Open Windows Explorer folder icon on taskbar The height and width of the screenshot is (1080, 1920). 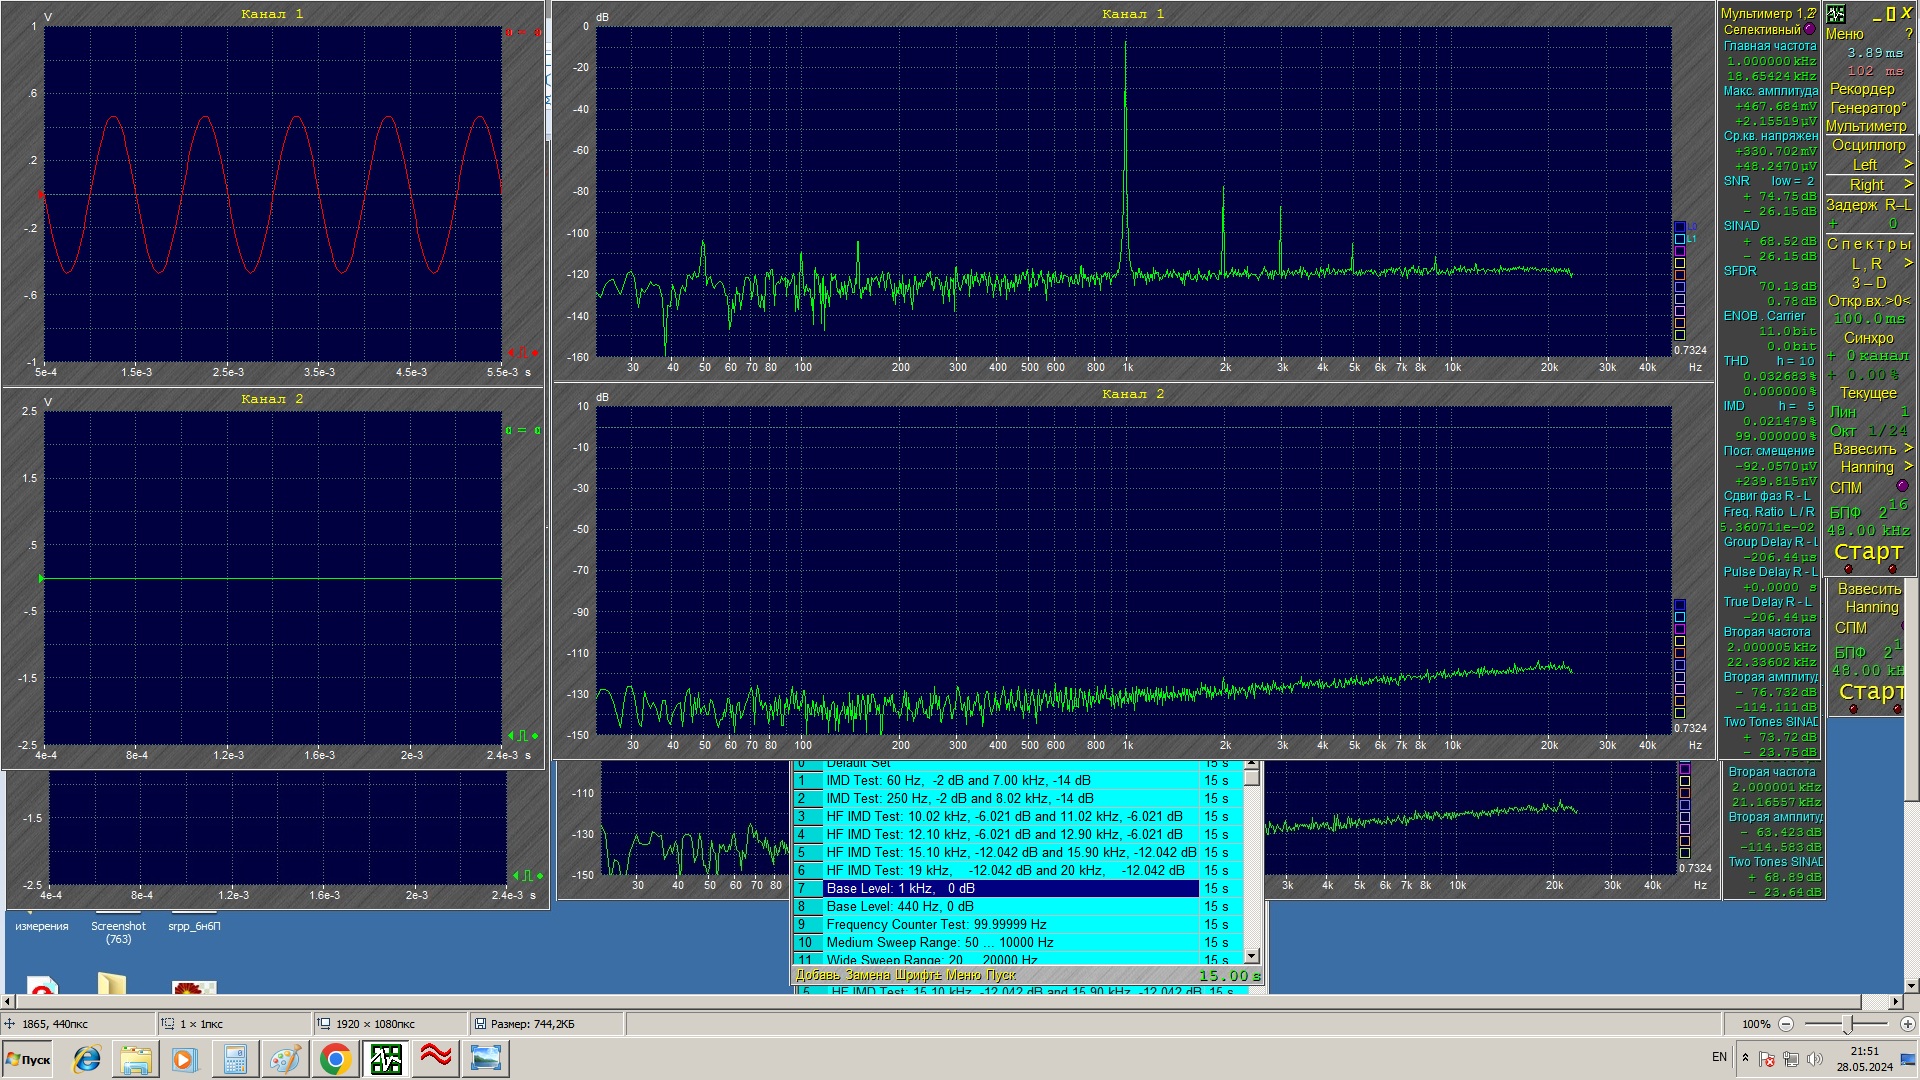[136, 1059]
